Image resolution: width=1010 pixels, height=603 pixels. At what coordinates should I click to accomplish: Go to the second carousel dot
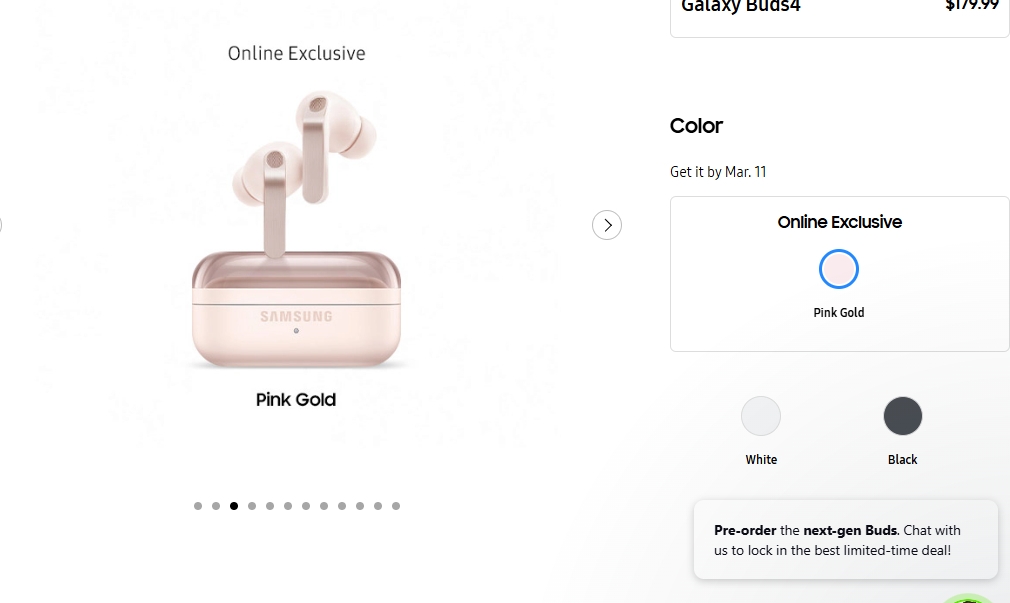coord(216,506)
